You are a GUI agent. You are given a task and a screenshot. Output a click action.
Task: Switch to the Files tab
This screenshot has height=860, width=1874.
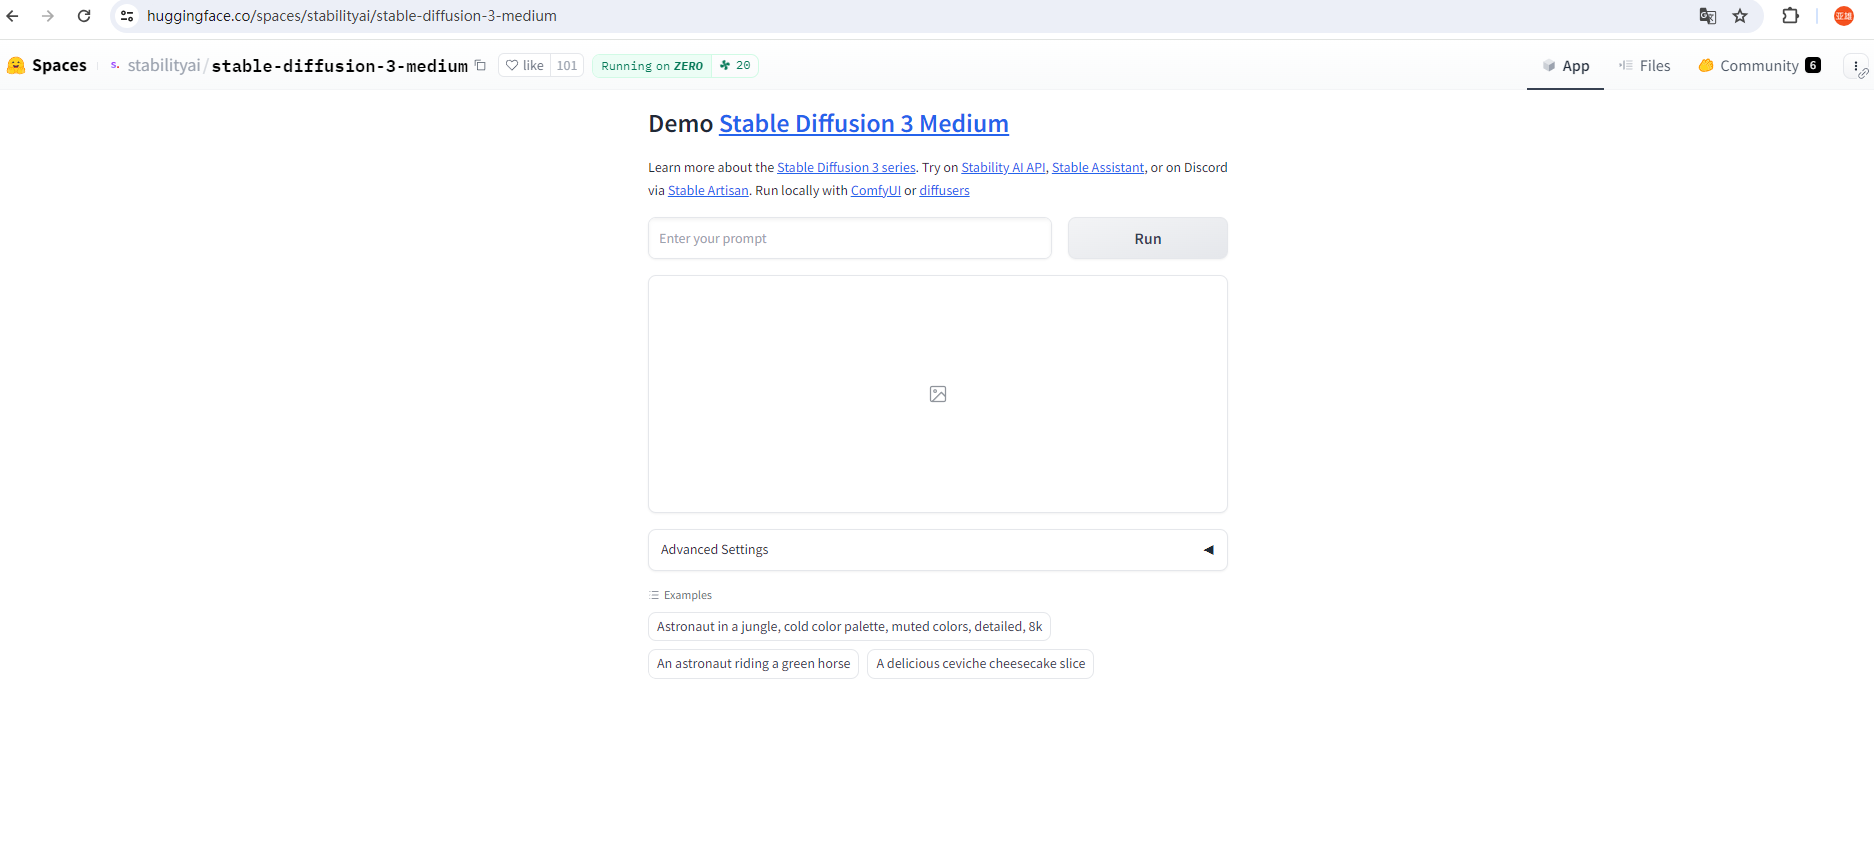click(x=1644, y=66)
